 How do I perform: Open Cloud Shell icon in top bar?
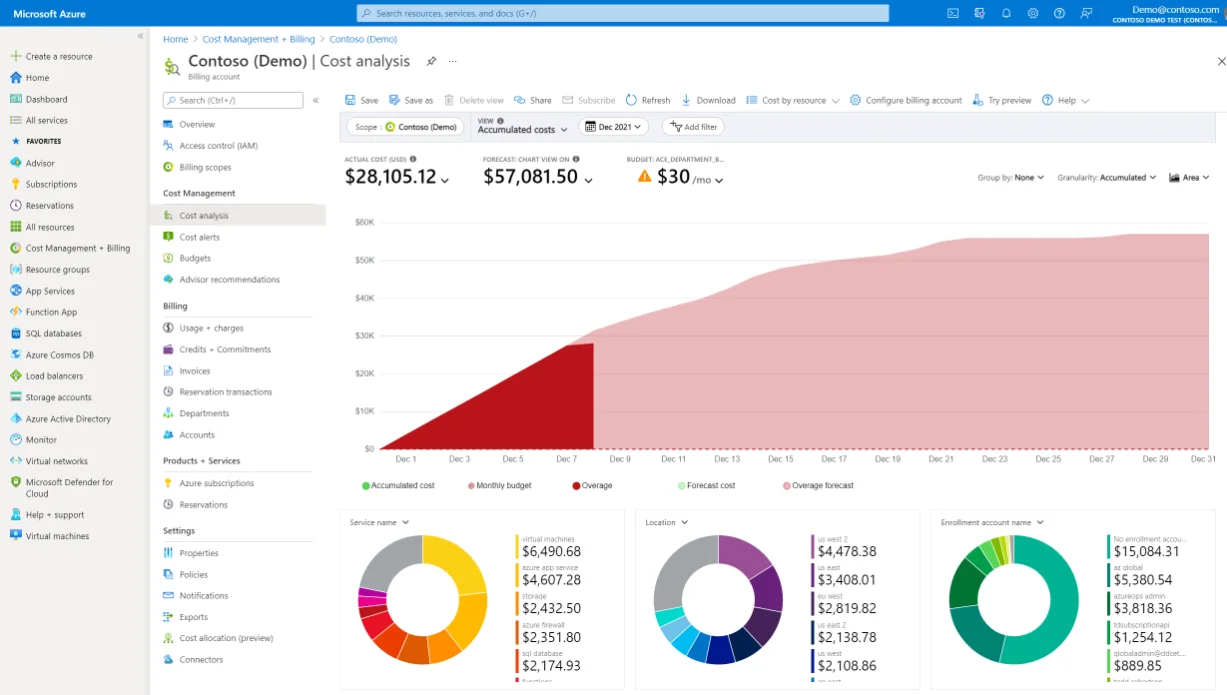[x=953, y=13]
